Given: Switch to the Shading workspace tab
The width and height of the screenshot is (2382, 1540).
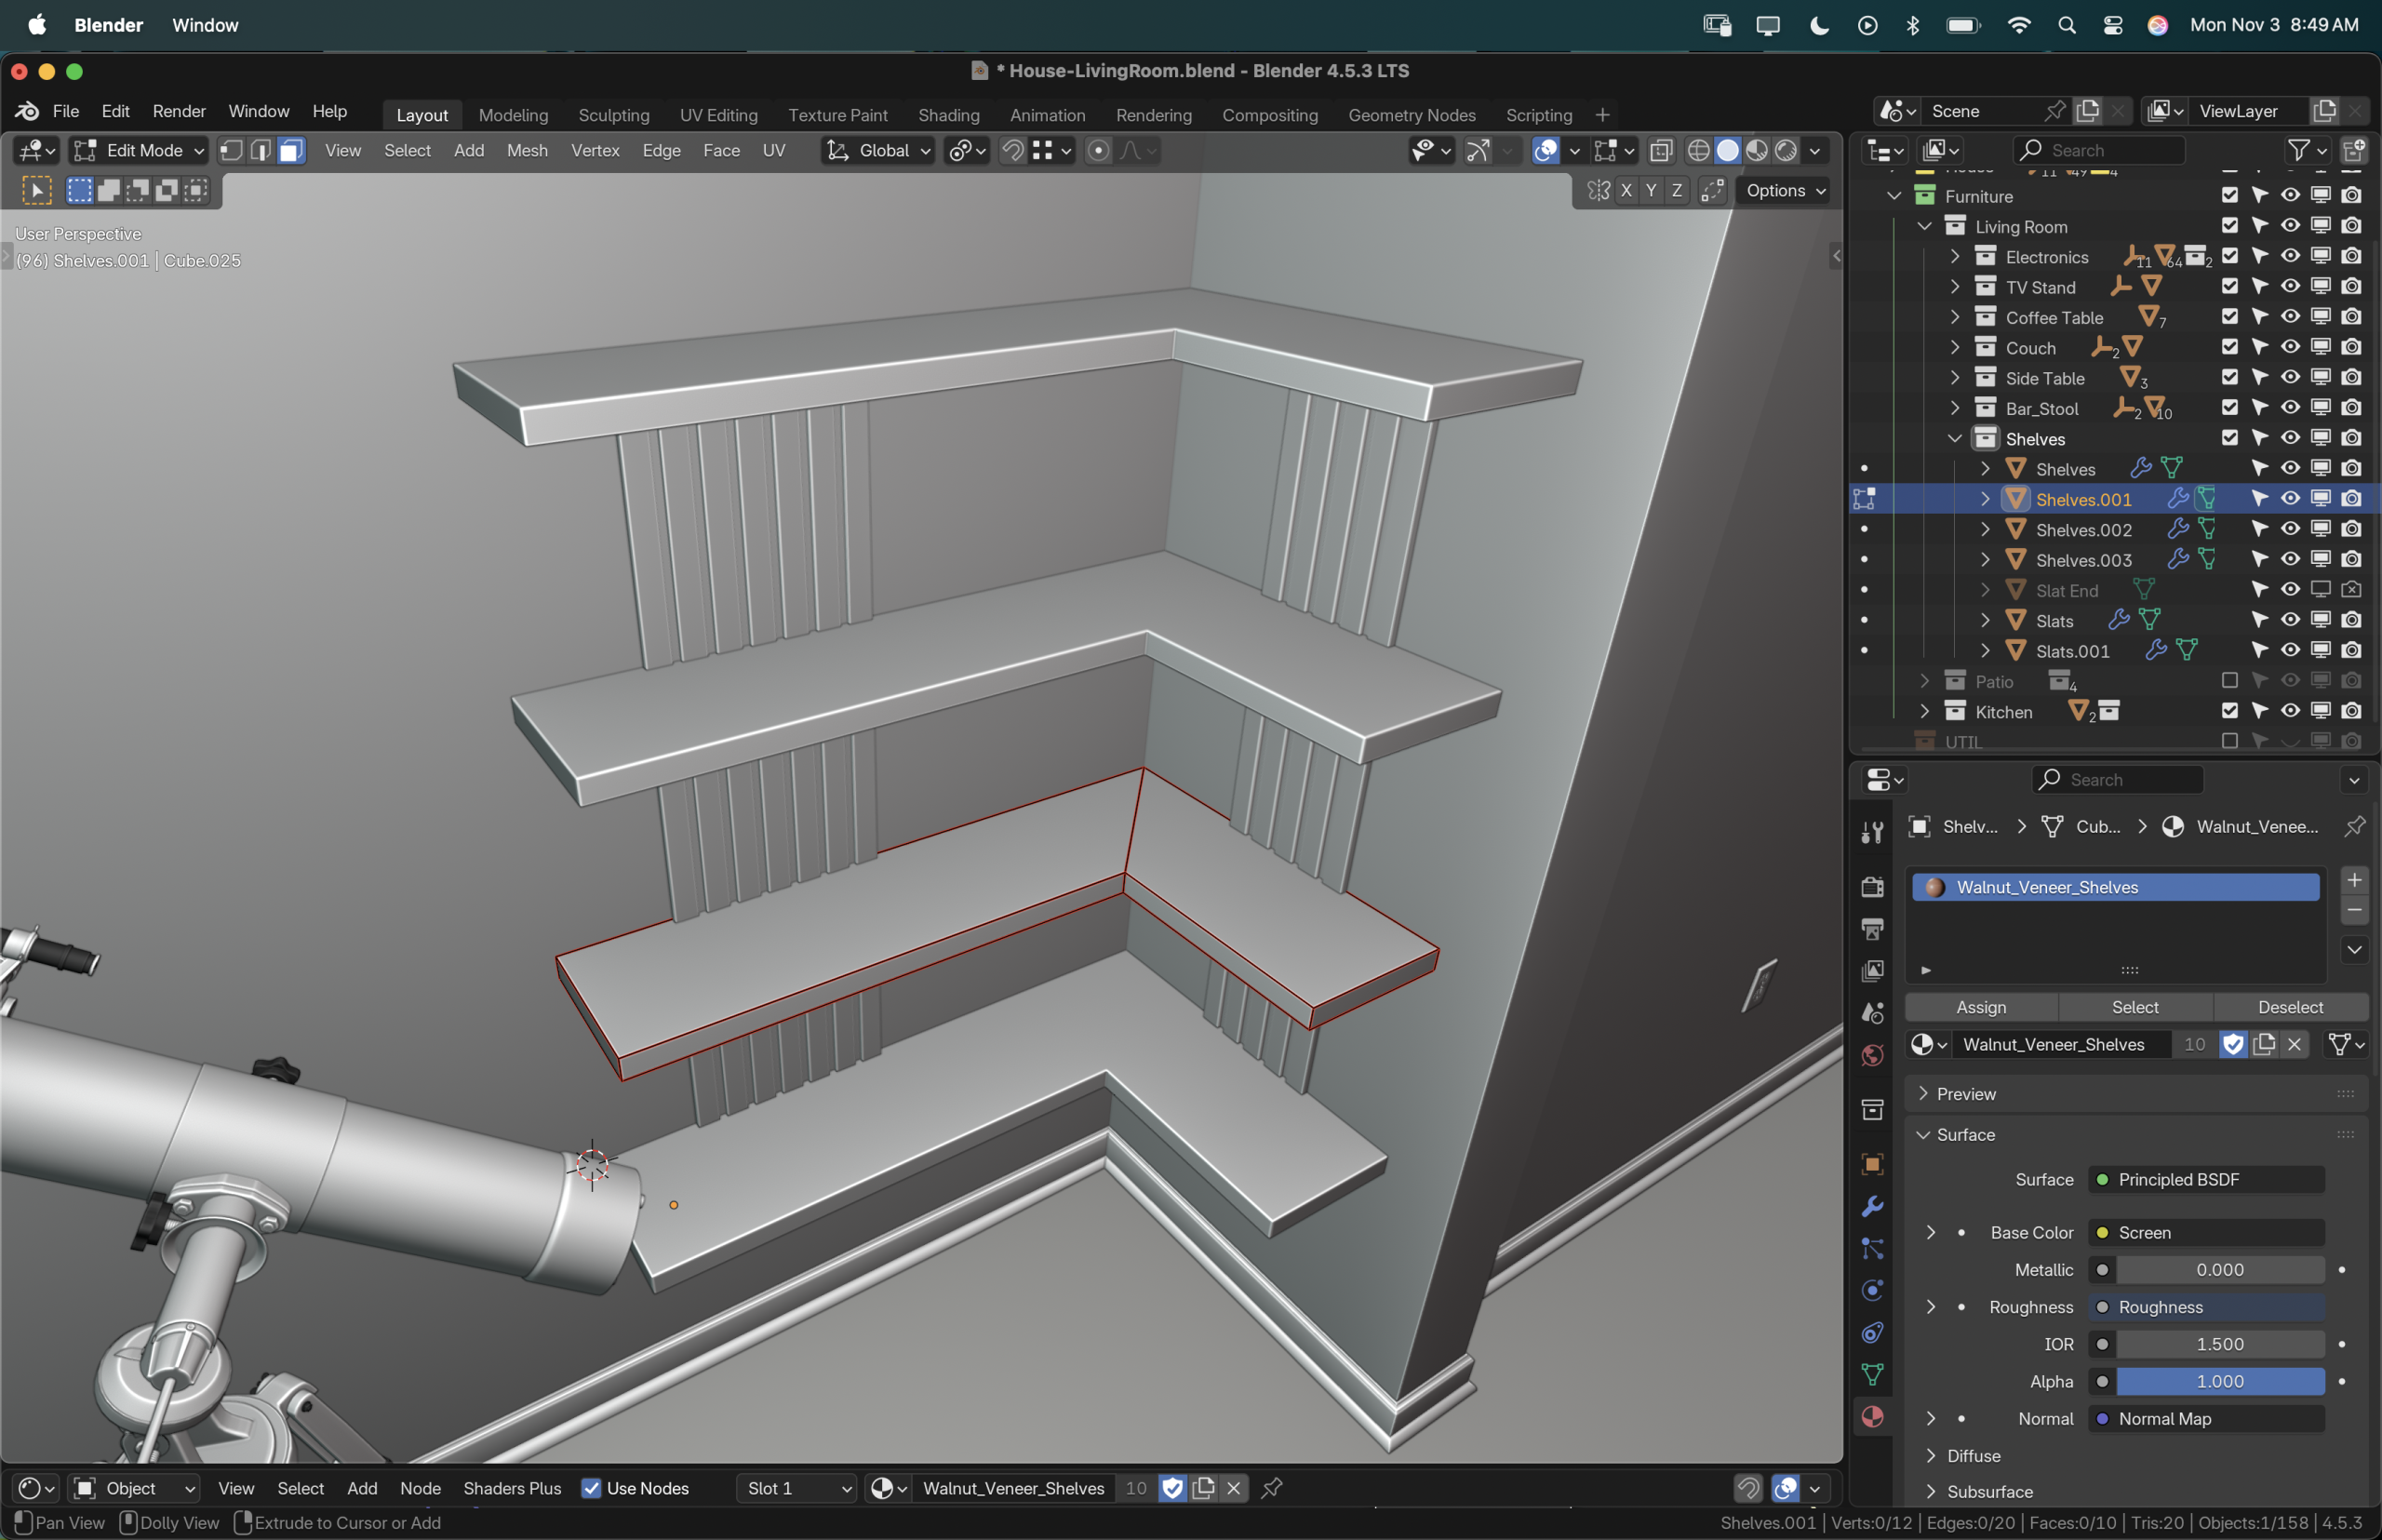Looking at the screenshot, I should [948, 115].
